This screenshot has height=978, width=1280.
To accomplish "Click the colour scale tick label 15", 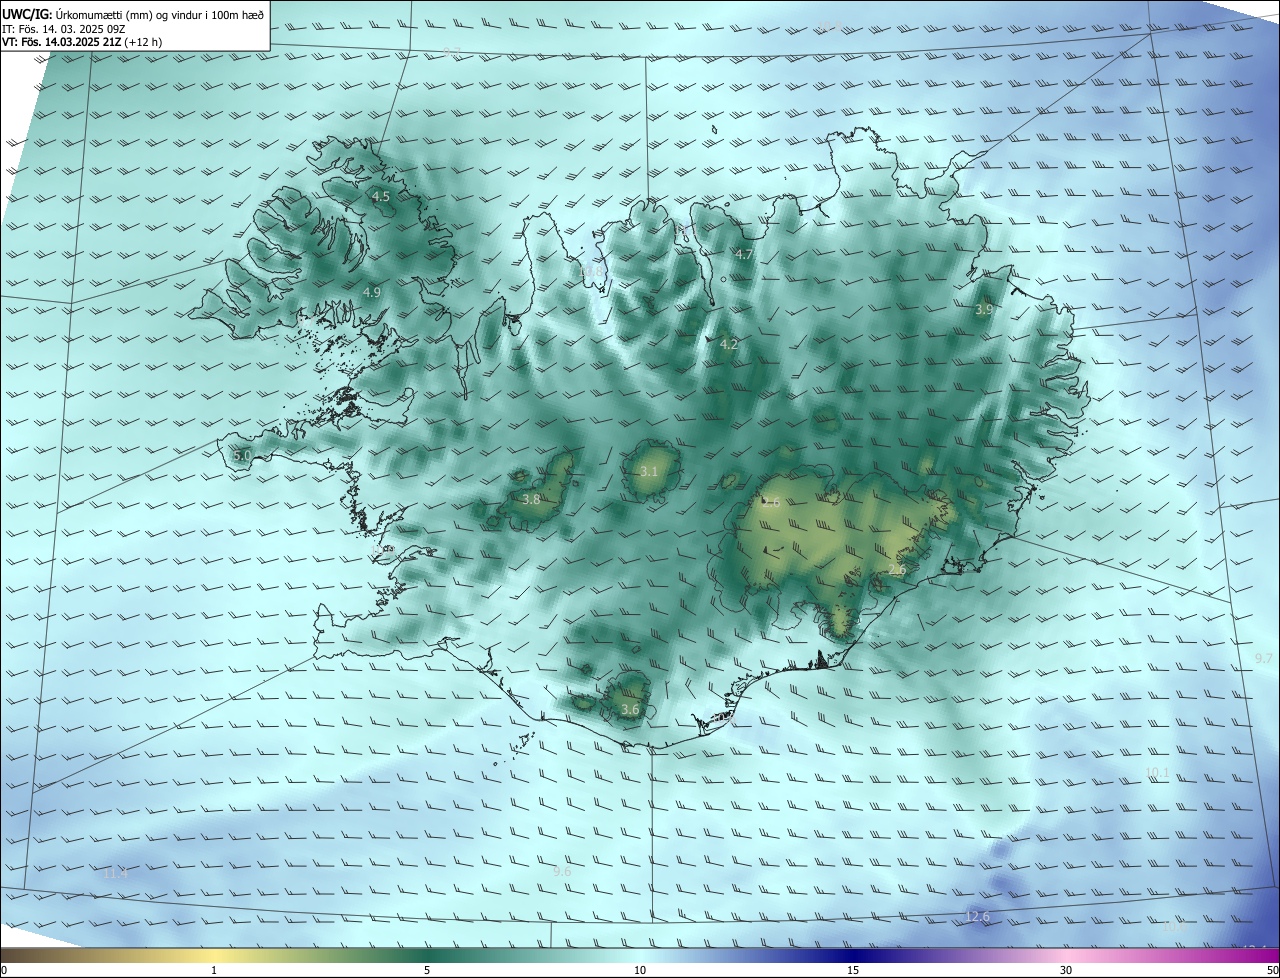I will coord(853,970).
